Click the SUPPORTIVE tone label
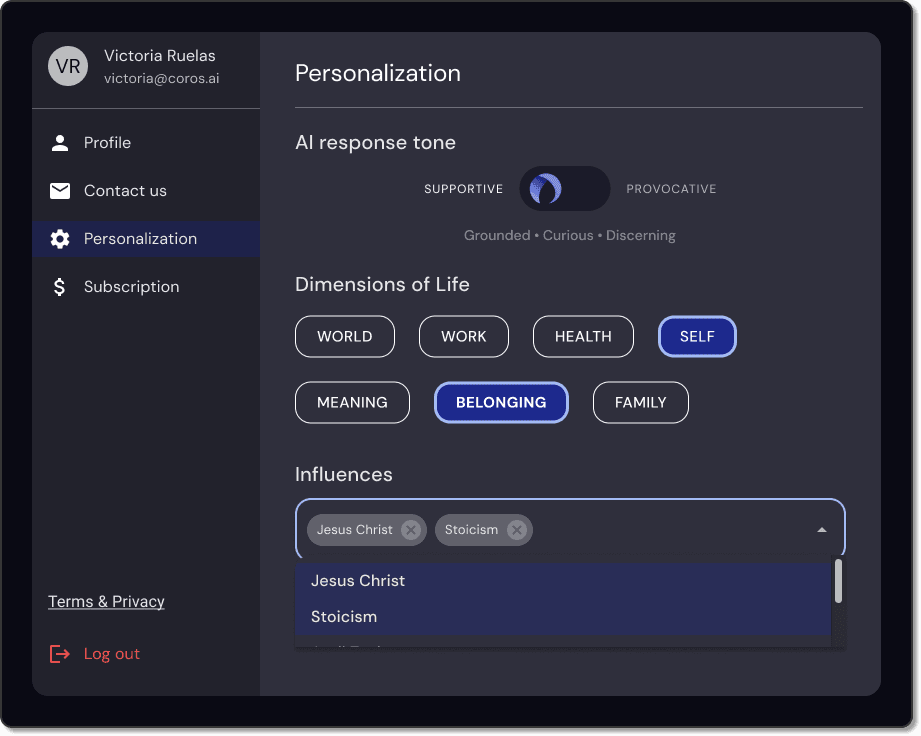921x736 pixels. [463, 189]
